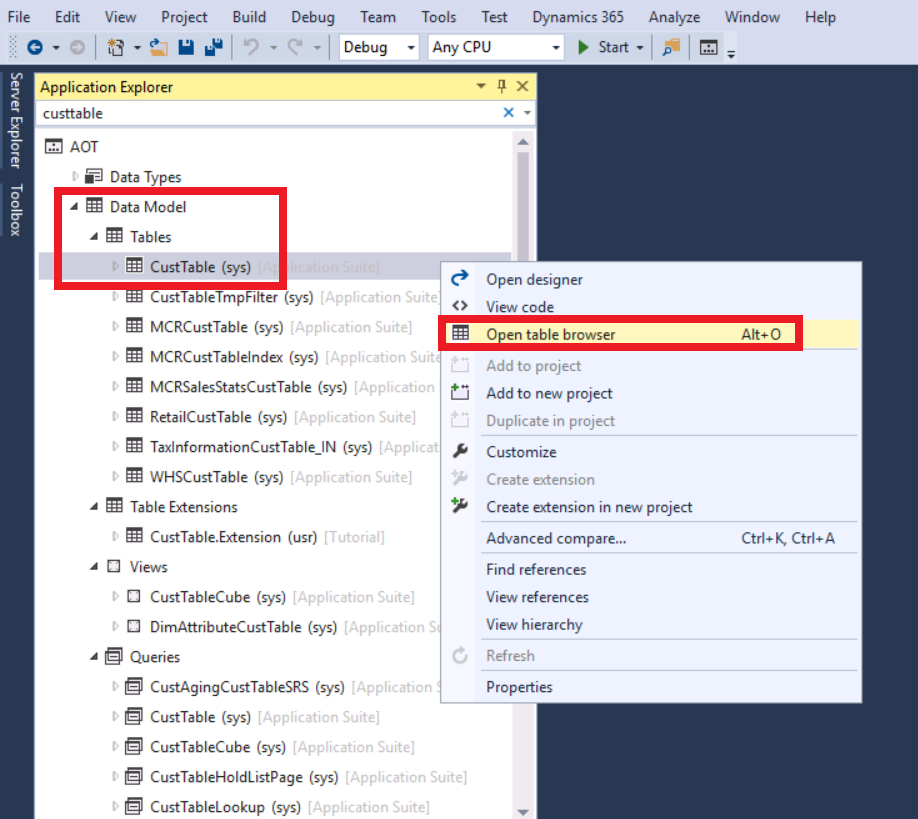
Task: Open a file using the Open File icon
Action: [x=161, y=47]
